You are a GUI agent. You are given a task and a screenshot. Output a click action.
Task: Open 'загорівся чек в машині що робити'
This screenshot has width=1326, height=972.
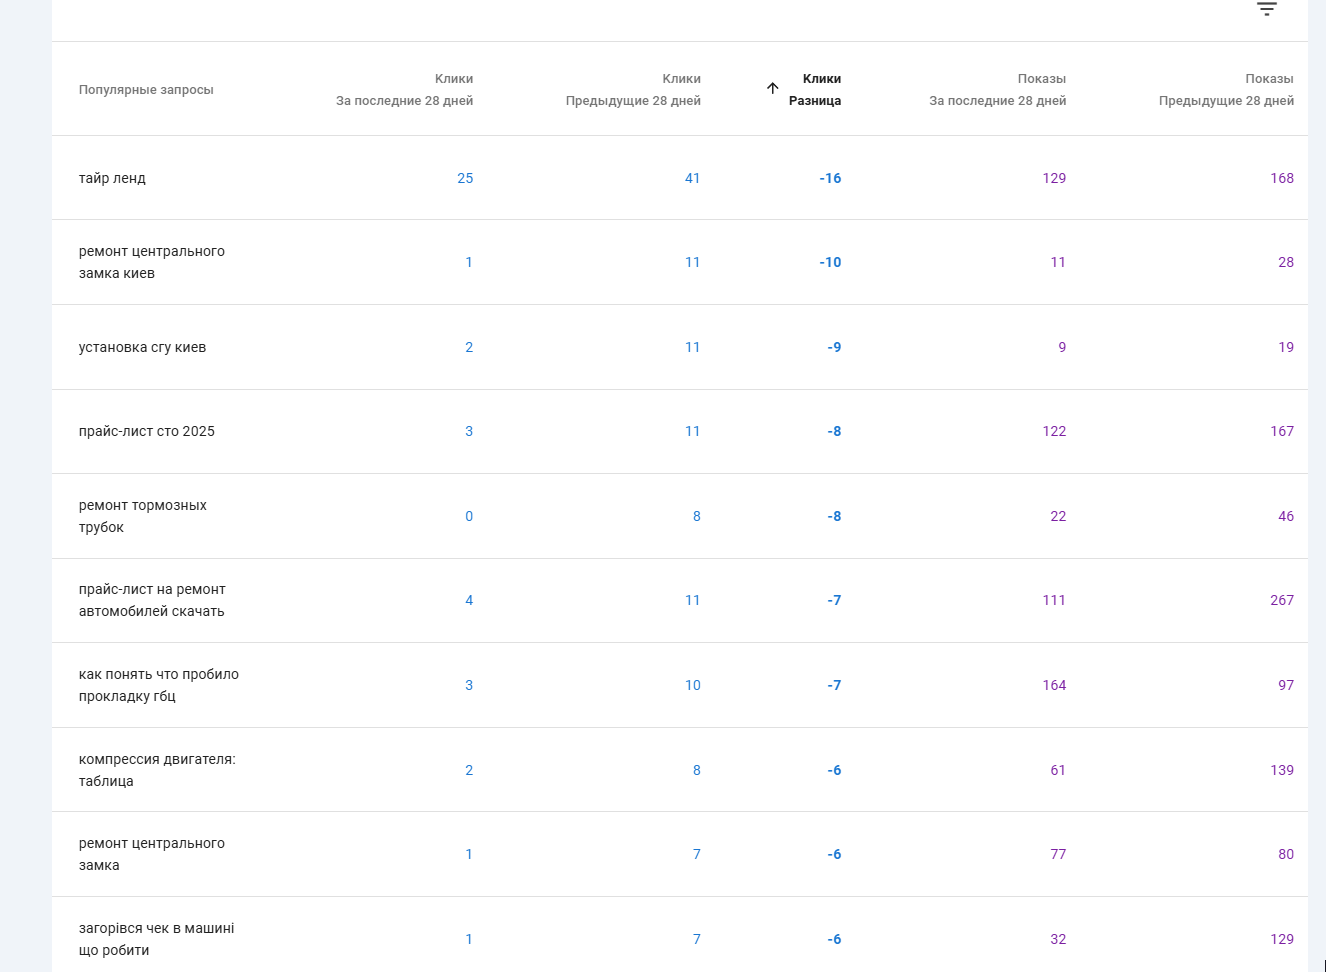156,939
